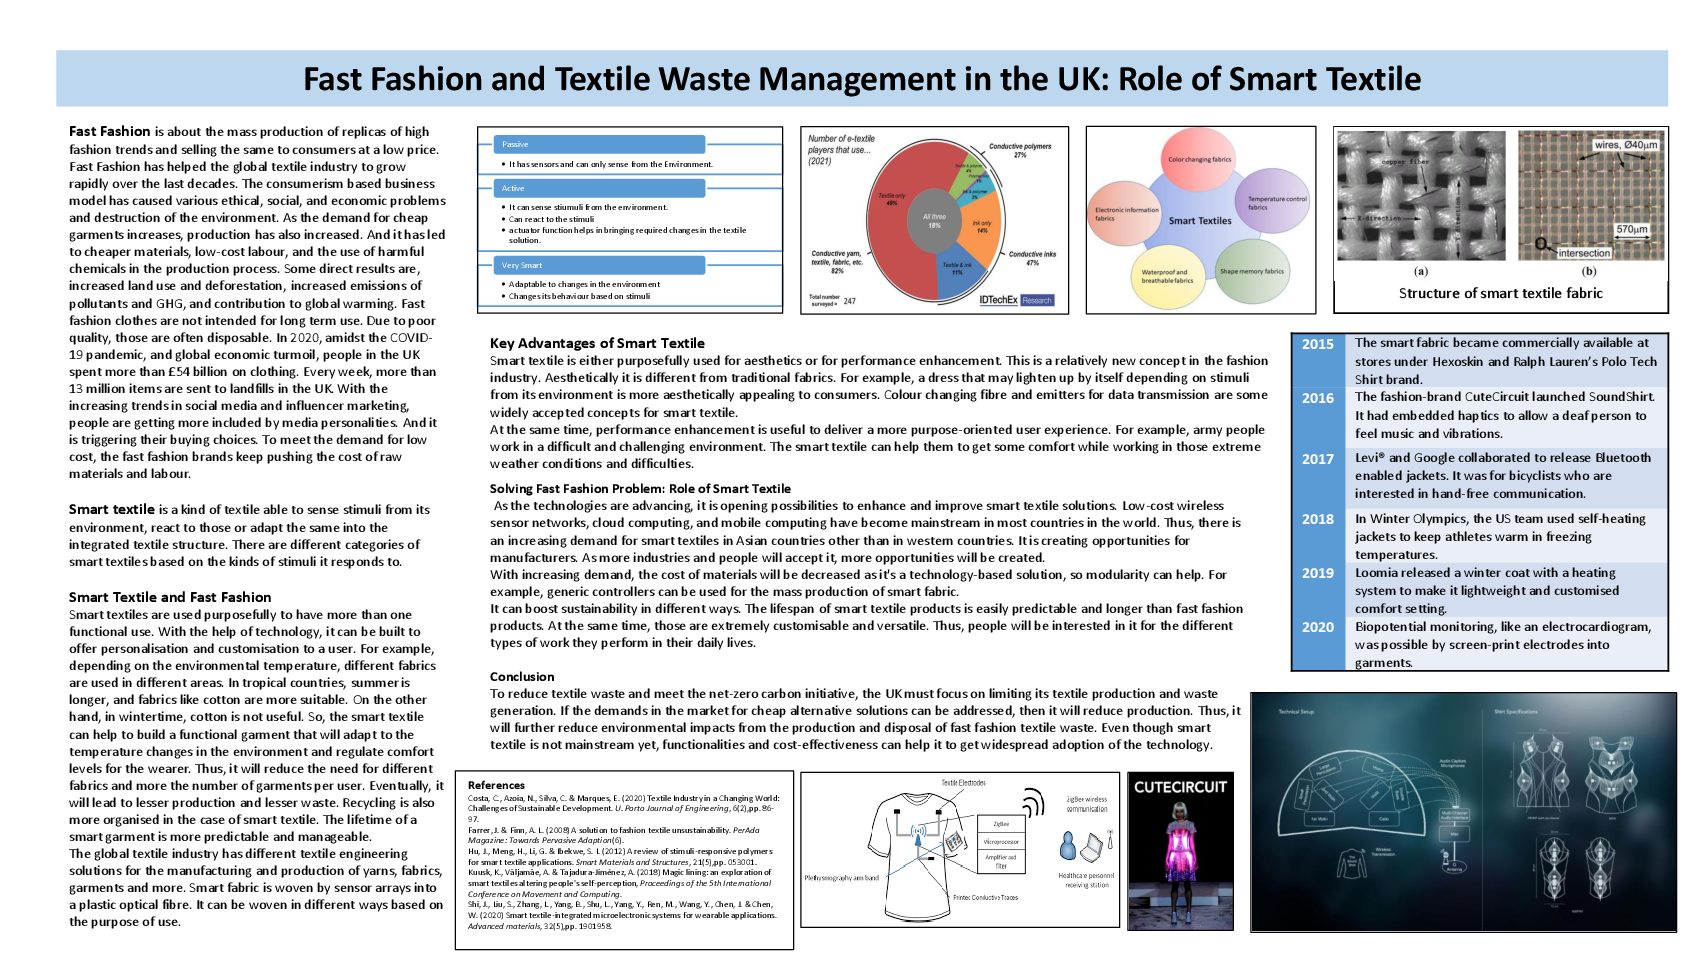Click the bold 'Smart textile' definition term
Image resolution: width=1707 pixels, height=960 pixels.
click(111, 509)
